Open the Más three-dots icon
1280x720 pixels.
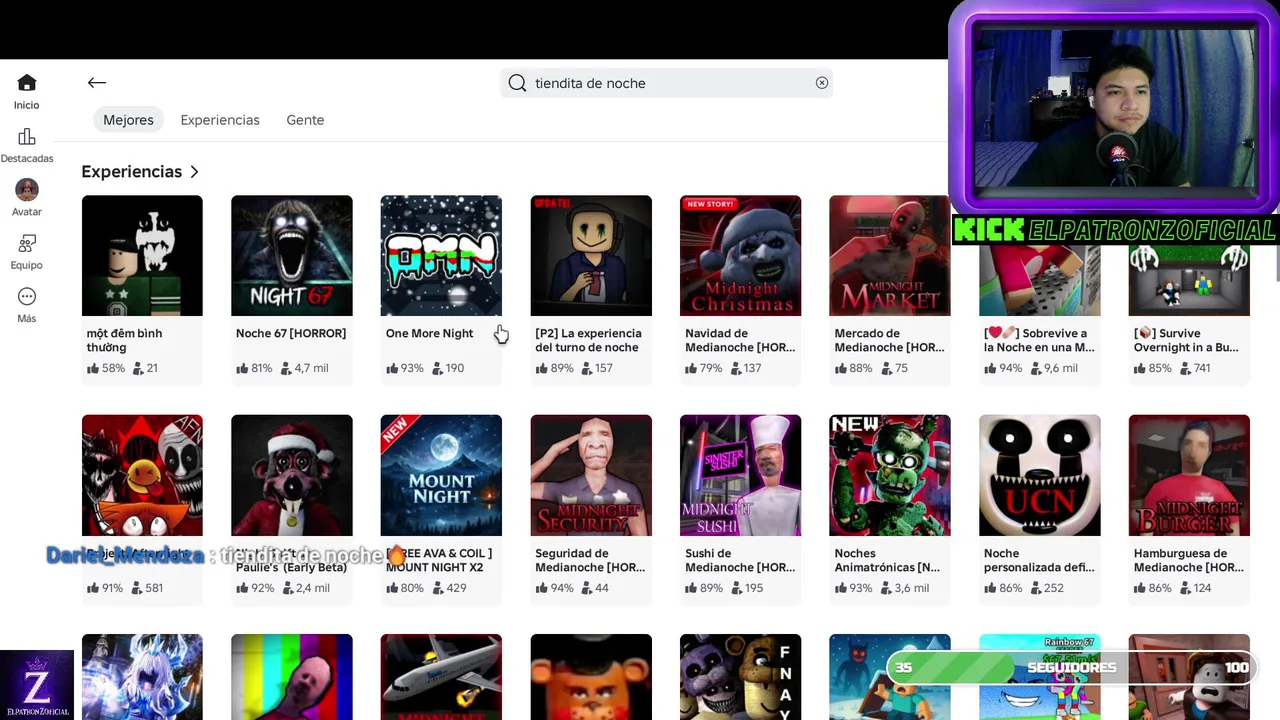click(27, 297)
